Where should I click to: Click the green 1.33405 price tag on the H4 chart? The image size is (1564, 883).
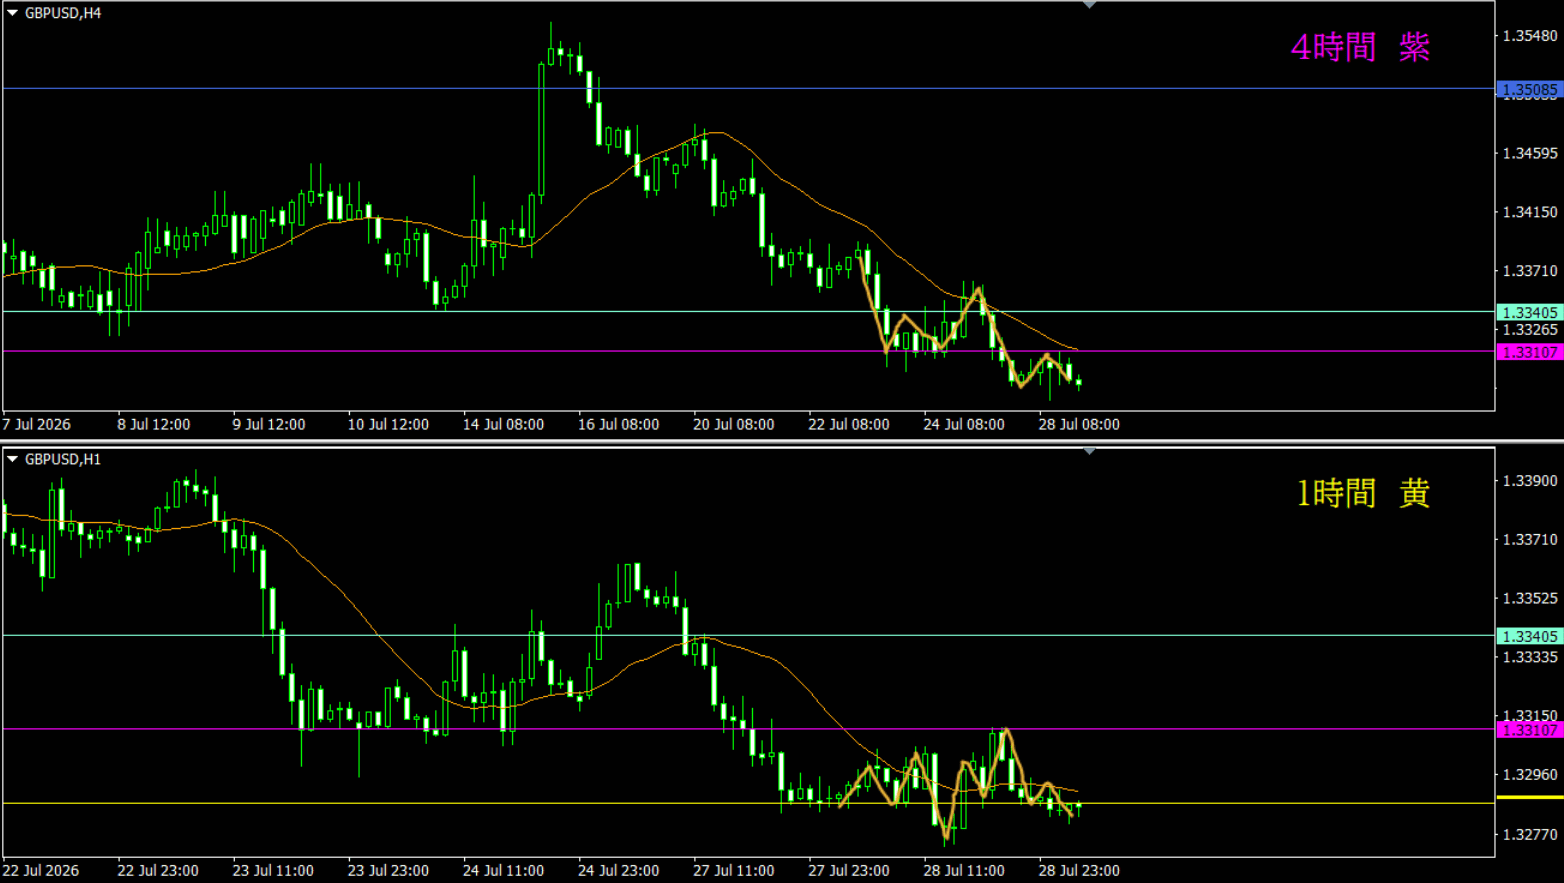click(x=1529, y=312)
